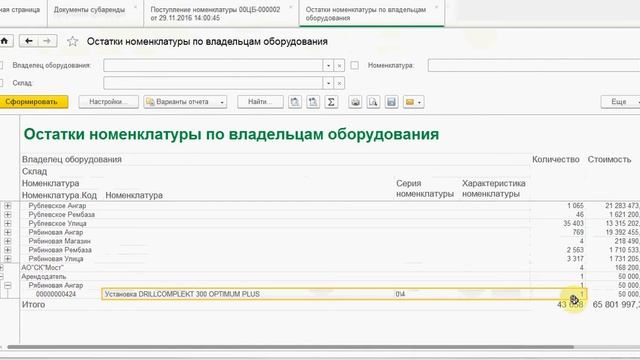Navigate back with the left arrow
This screenshot has height=360, width=640.
(28, 41)
